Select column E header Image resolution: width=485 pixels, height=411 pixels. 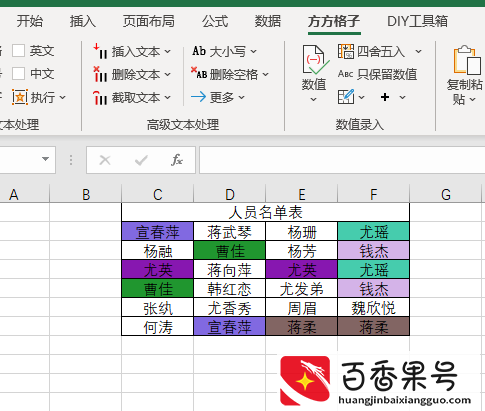pos(302,194)
